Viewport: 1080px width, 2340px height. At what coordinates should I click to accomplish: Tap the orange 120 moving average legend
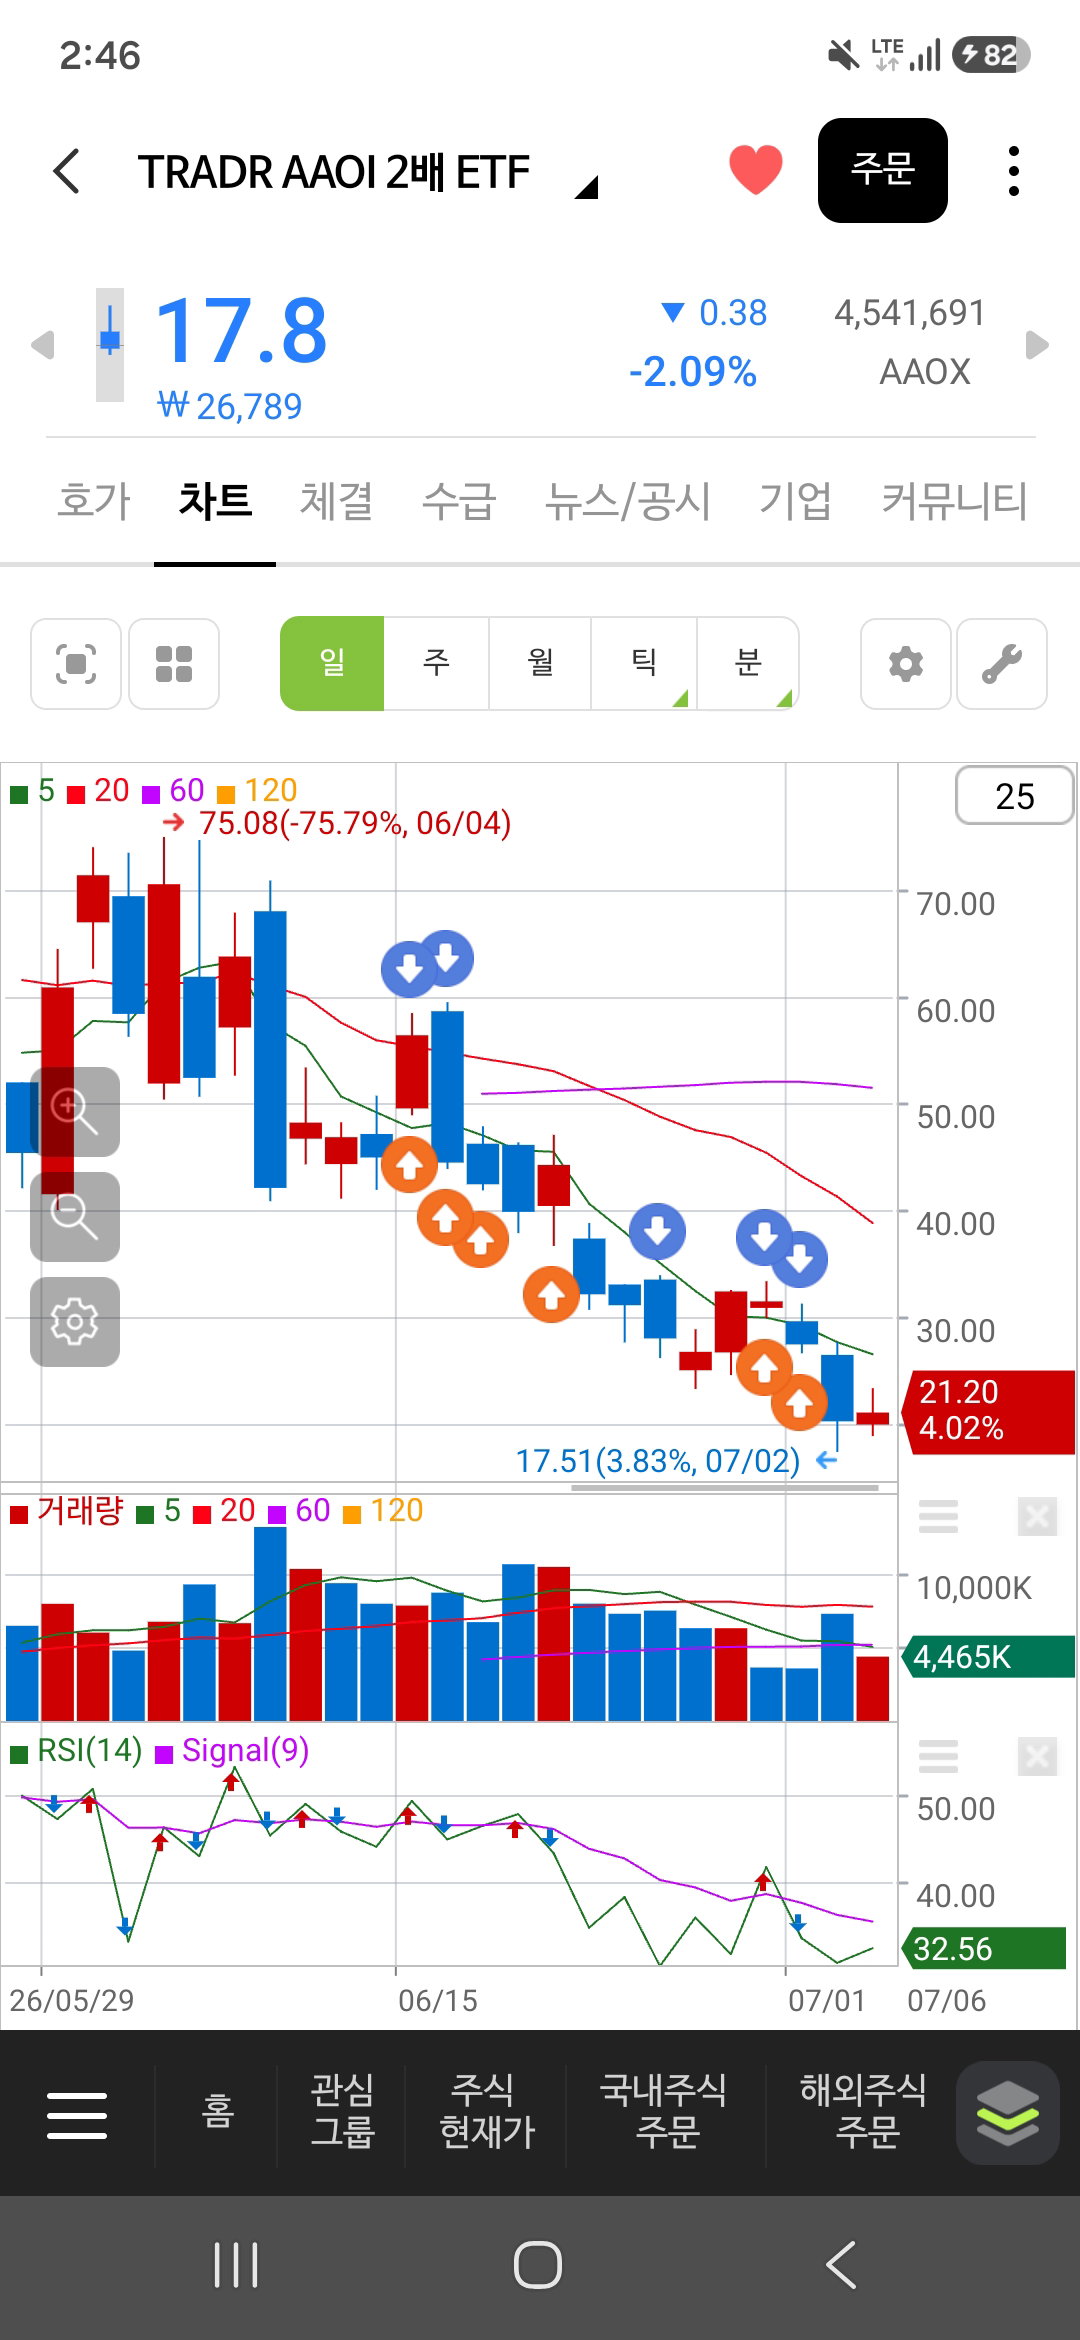pyautogui.click(x=257, y=791)
